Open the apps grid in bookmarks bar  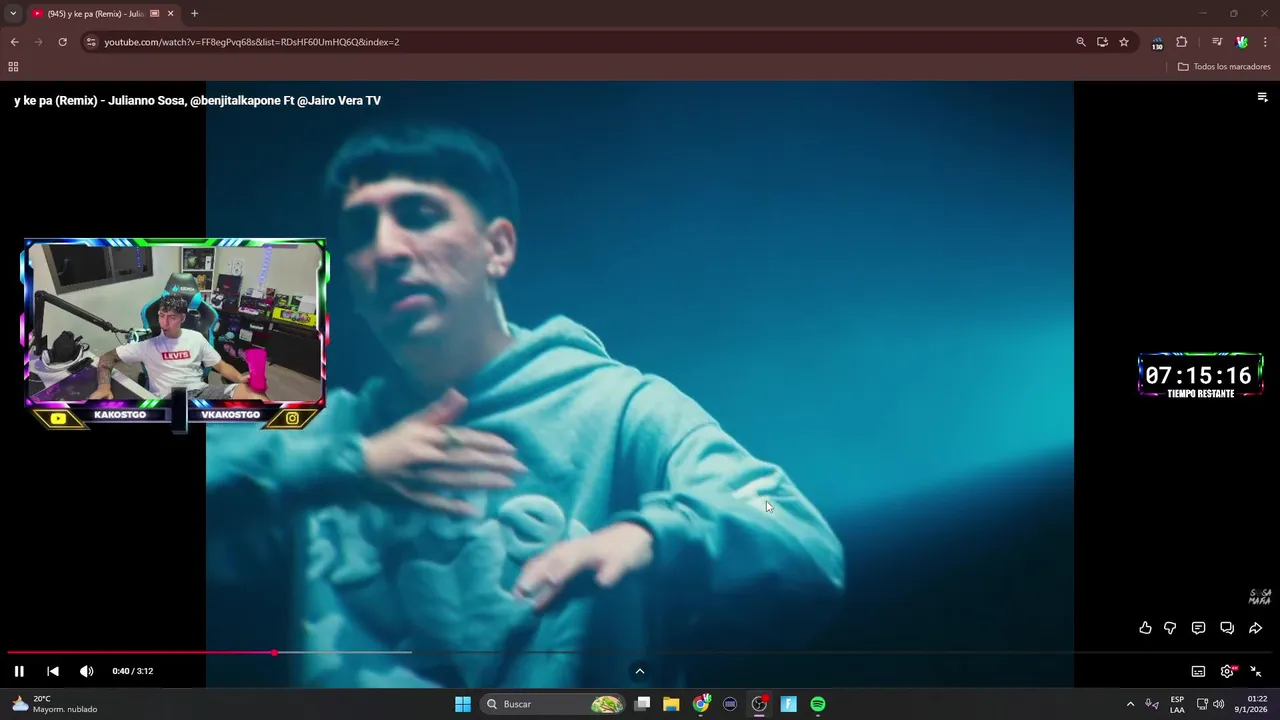pyautogui.click(x=13, y=66)
